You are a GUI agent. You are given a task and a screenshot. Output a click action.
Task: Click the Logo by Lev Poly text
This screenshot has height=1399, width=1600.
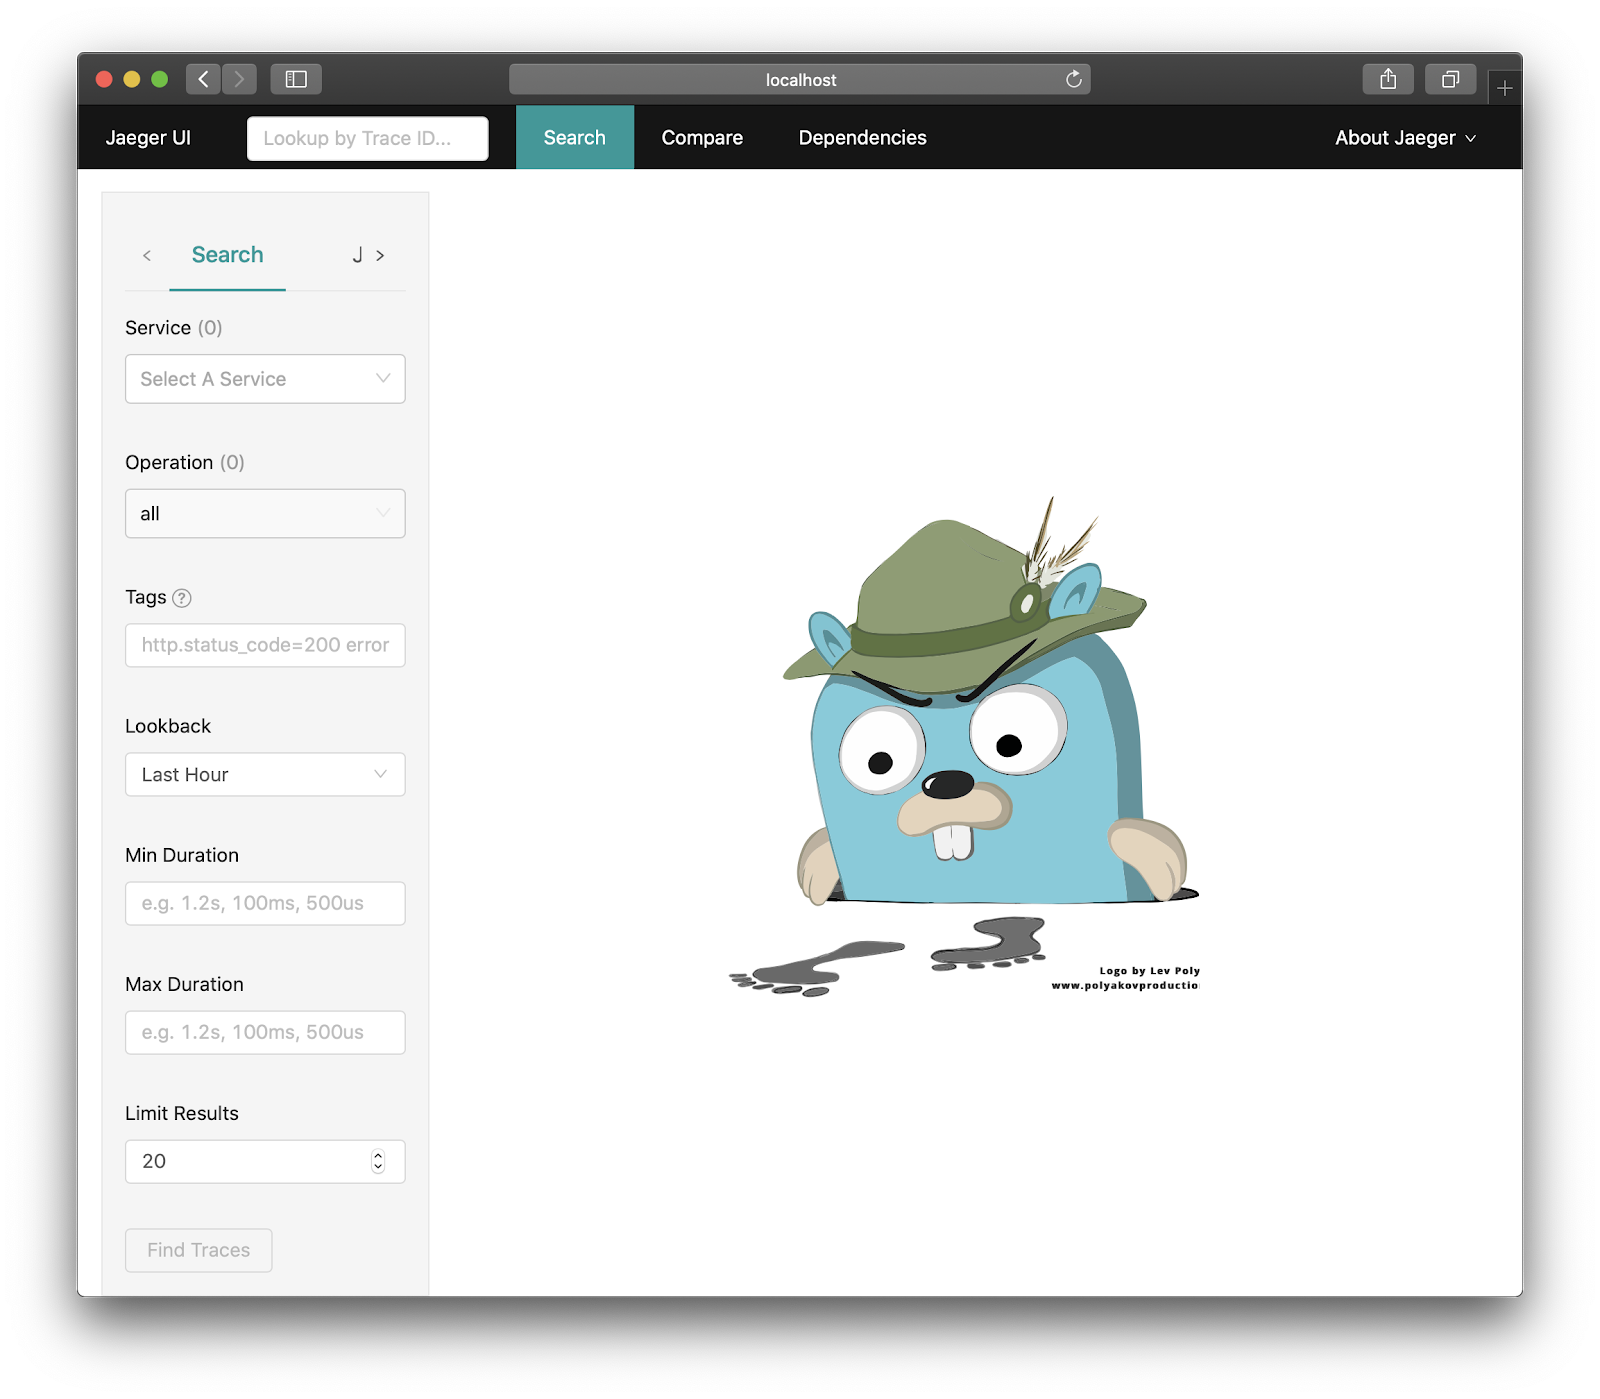[x=1149, y=971]
